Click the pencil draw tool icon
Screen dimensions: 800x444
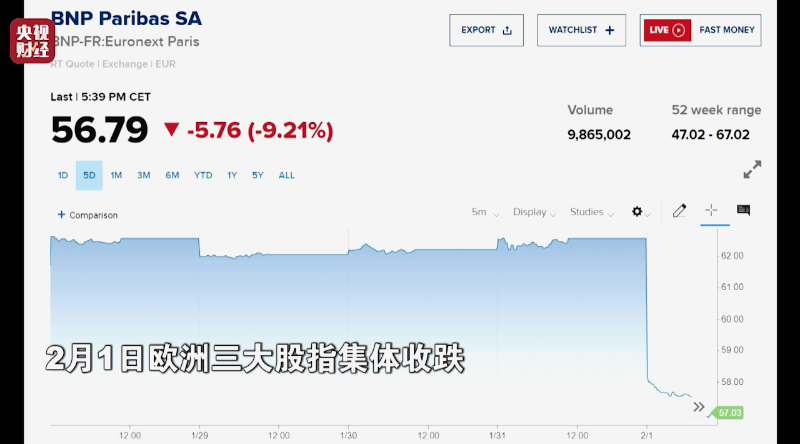[x=679, y=211]
